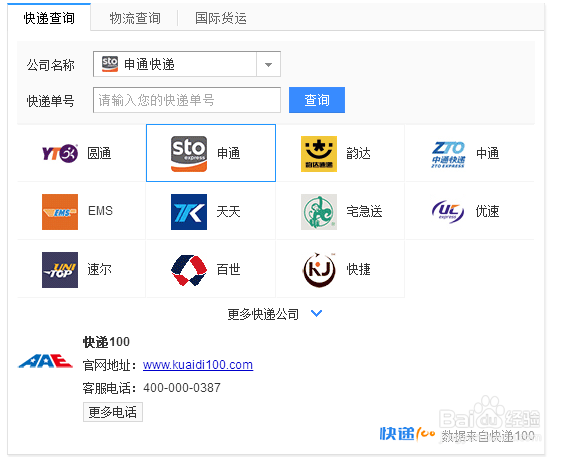Screen dimensions: 573x457
Task: Click the 百世 label text
Action: click(228, 270)
